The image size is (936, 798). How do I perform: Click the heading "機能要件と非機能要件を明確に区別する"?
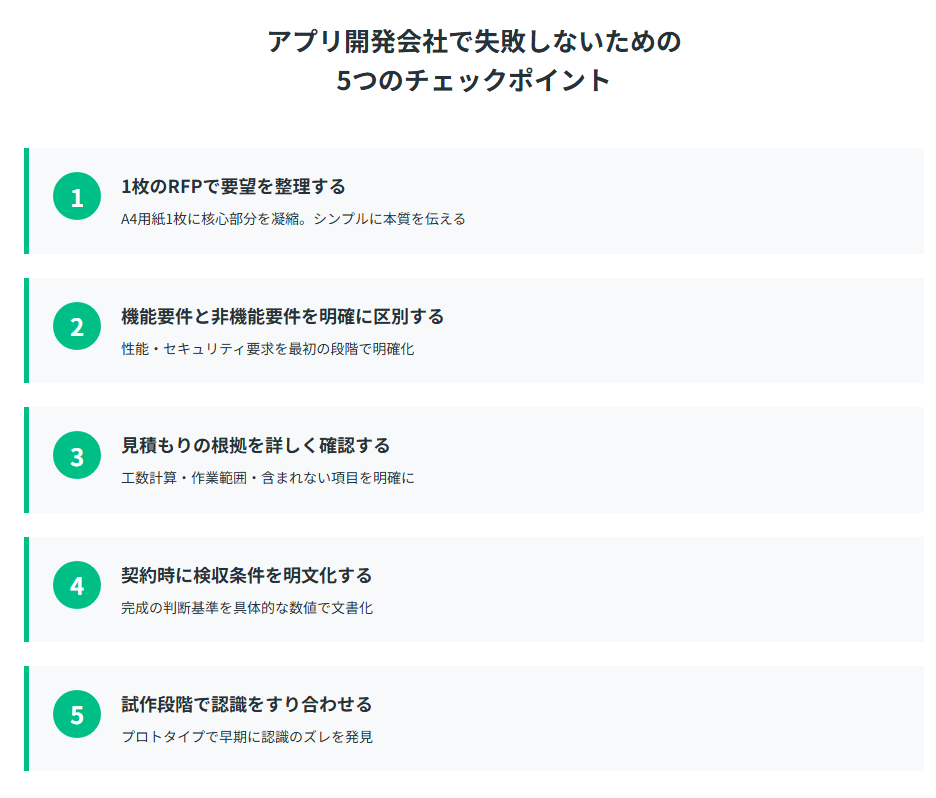click(x=282, y=316)
